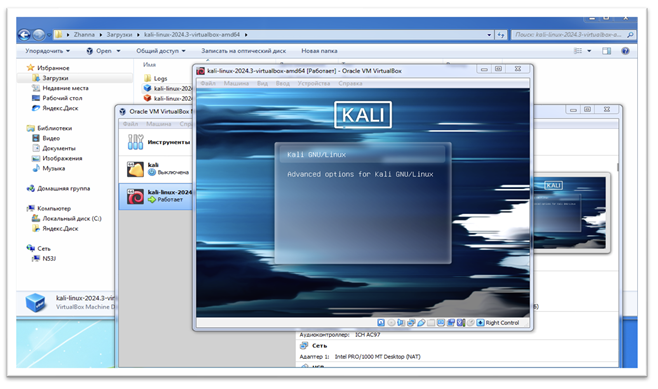The width and height of the screenshot is (658, 389).
Task: Click the network adapter icon in VM status bar
Action: [x=411, y=322]
